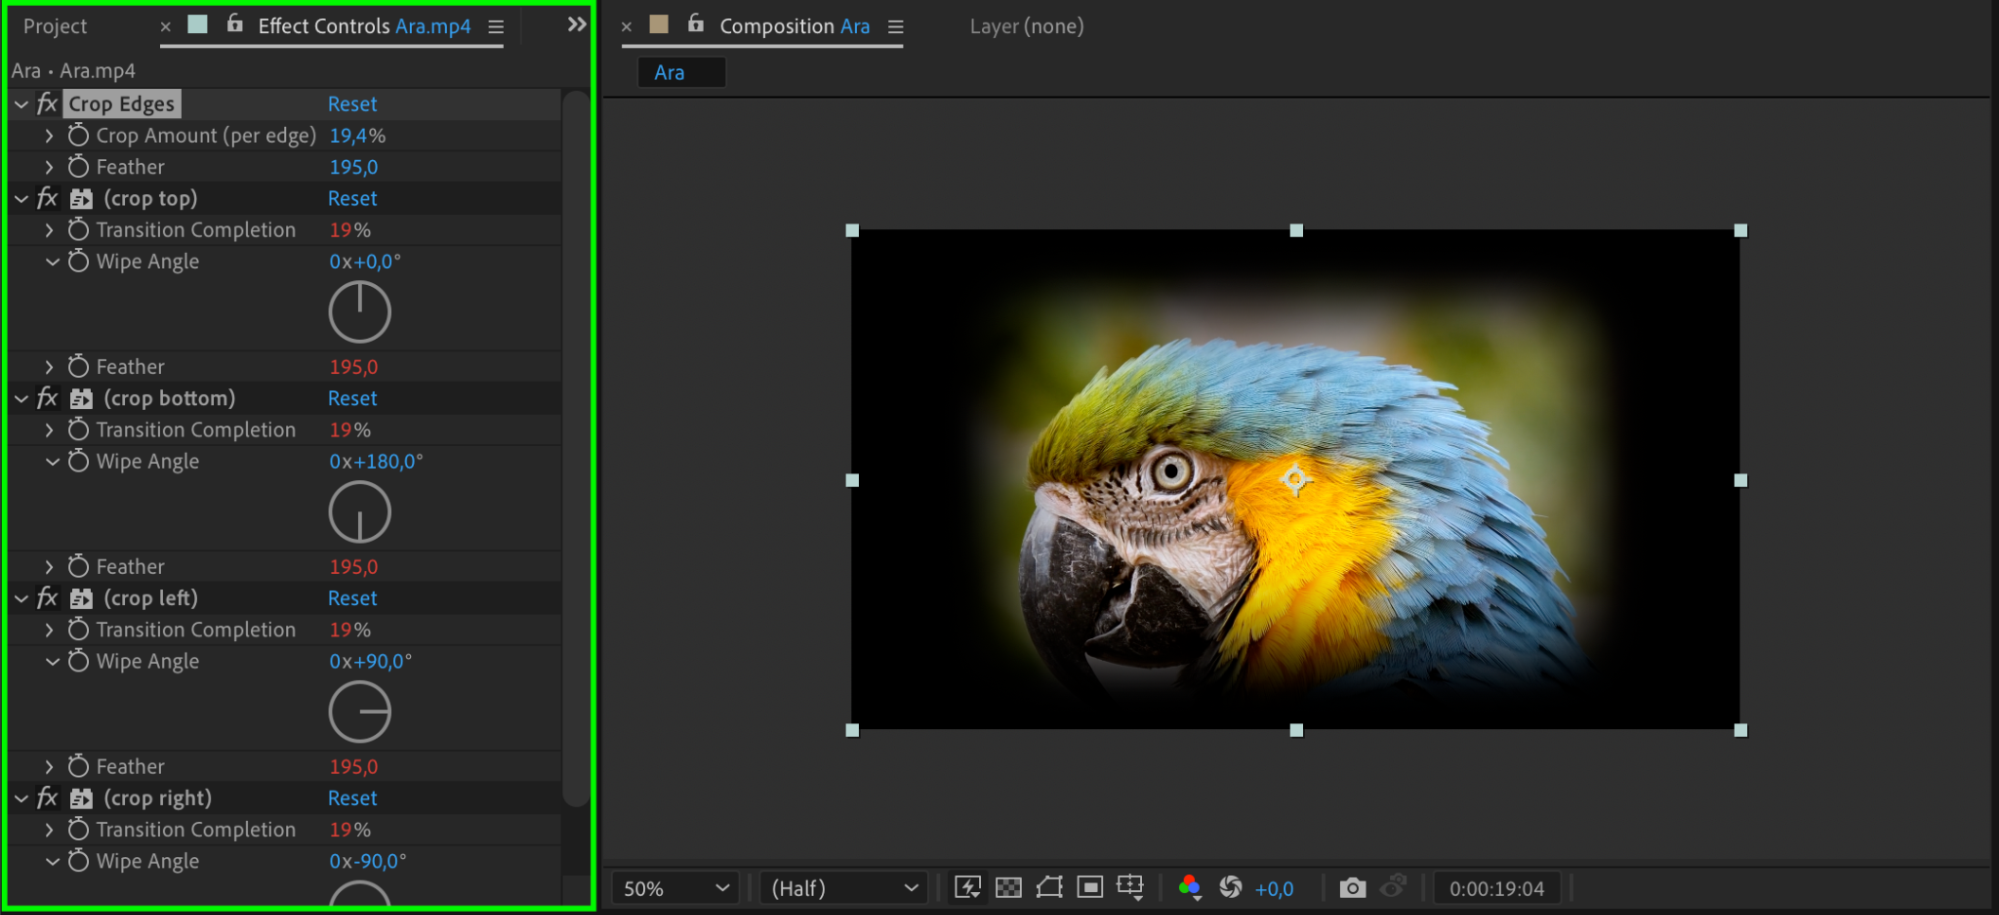Click the Reset Exposure aperture icon
The width and height of the screenshot is (1999, 915).
1230,887
